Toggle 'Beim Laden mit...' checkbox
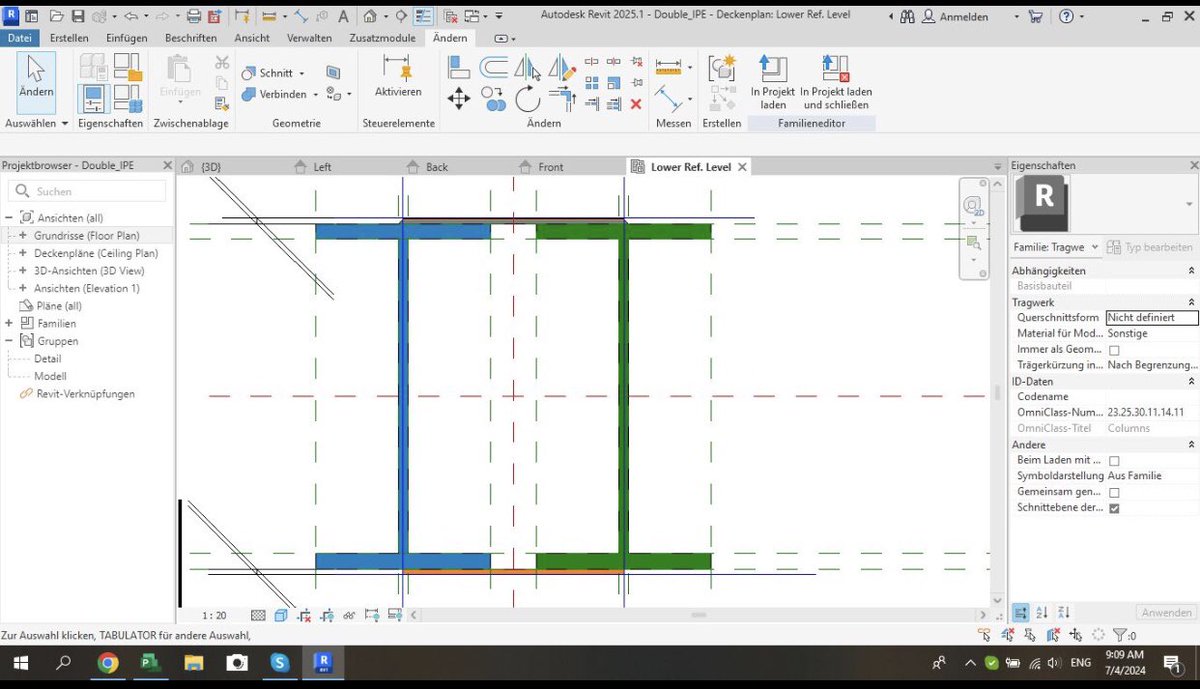 tap(1114, 461)
